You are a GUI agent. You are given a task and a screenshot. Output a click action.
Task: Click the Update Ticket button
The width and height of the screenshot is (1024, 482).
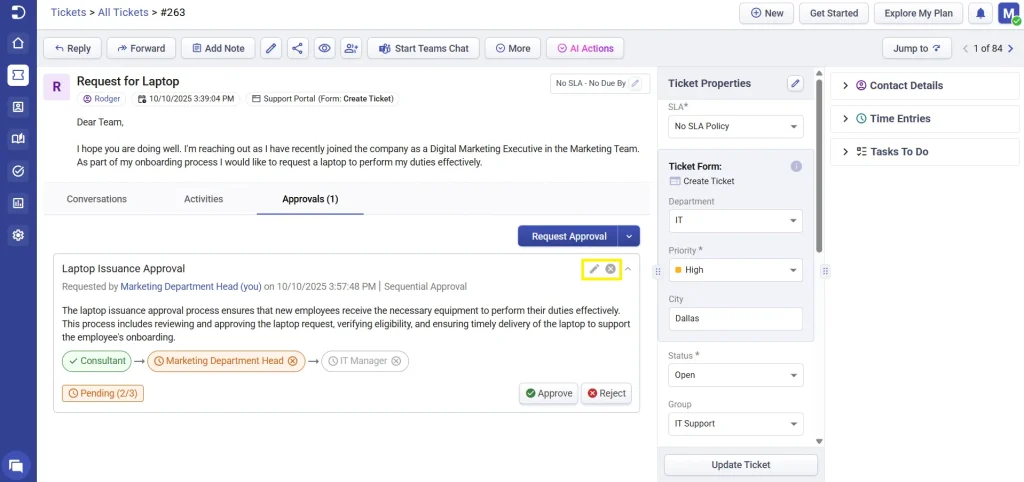point(740,465)
